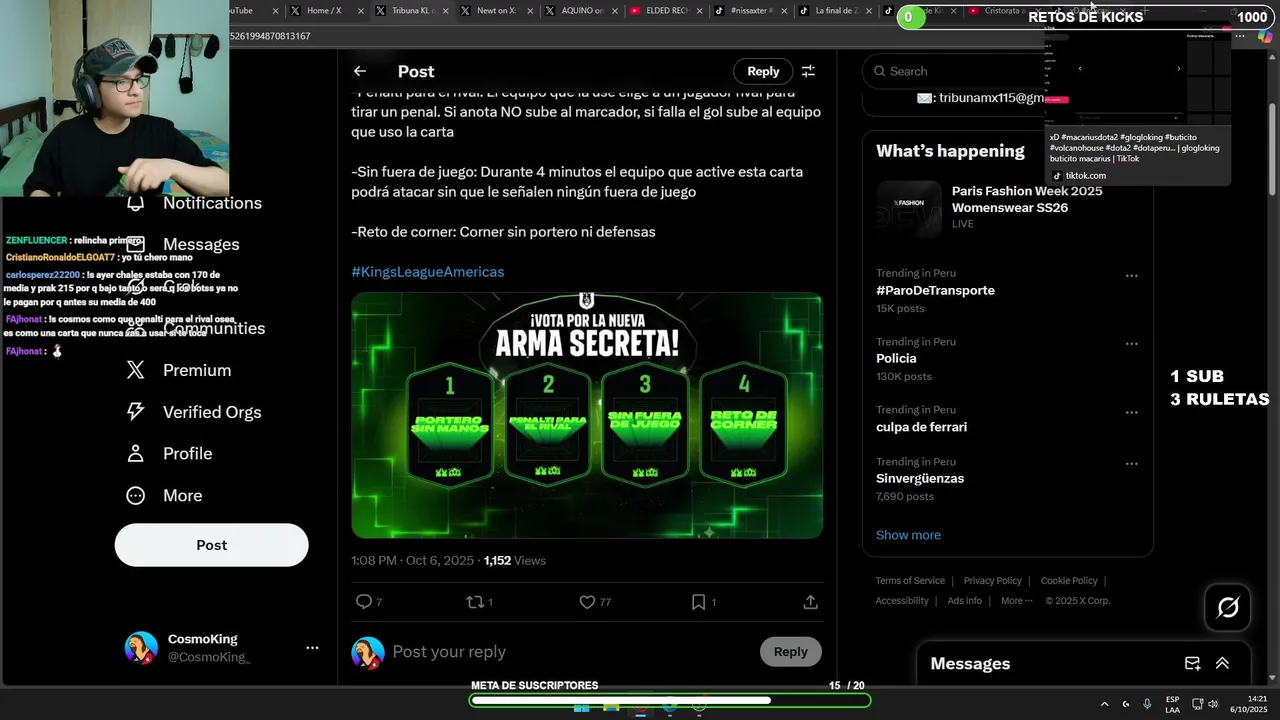Open options for the Policia trend
This screenshot has width=1280, height=720.
tap(1131, 344)
